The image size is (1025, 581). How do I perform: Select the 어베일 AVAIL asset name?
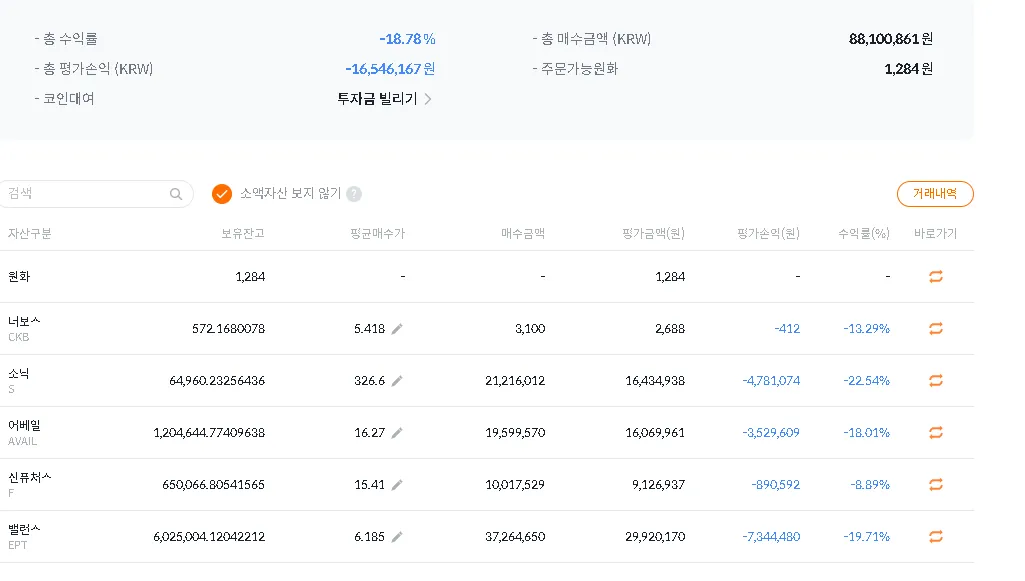click(x=24, y=433)
